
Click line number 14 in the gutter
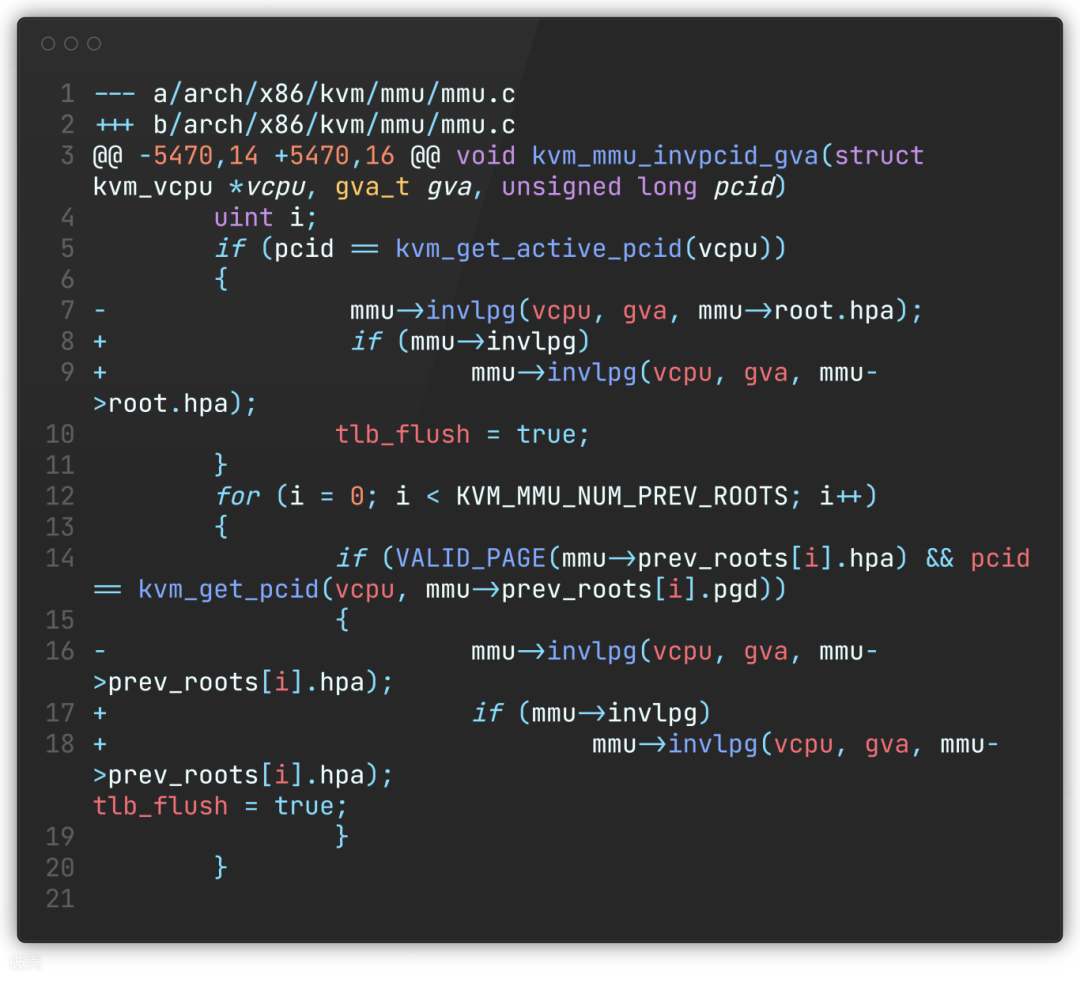(60, 559)
